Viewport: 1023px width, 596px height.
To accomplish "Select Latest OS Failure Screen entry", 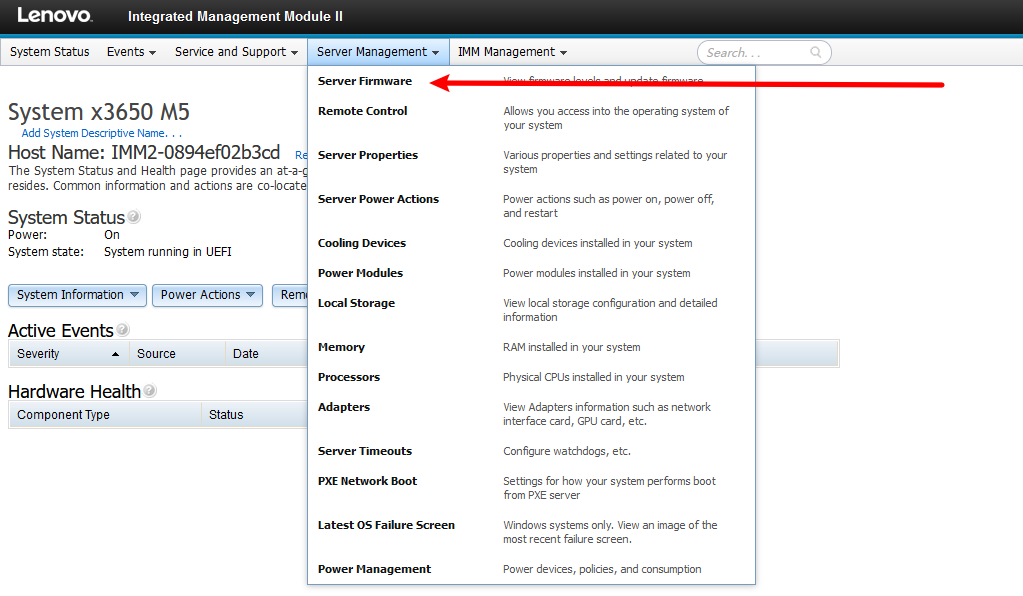I will (x=386, y=525).
